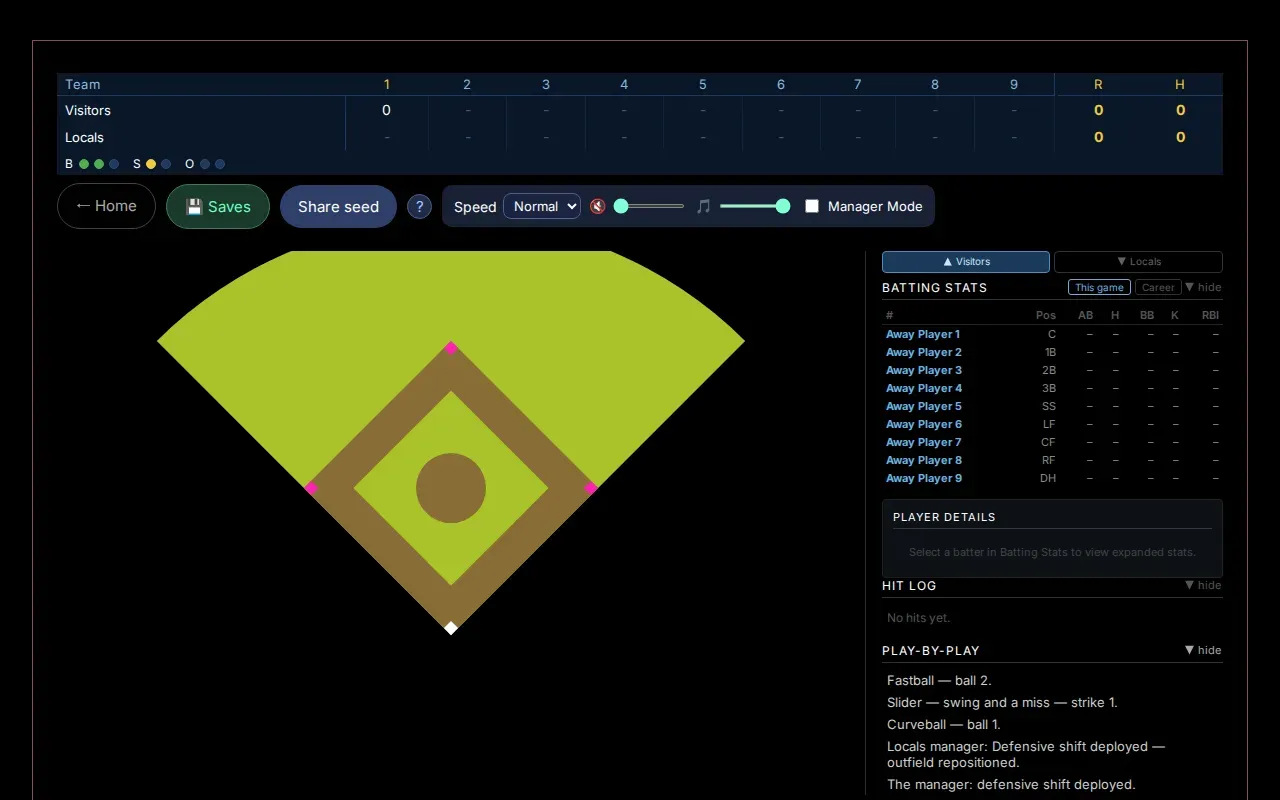Go back using the Home button
Viewport: 1280px width, 800px height.
click(106, 206)
